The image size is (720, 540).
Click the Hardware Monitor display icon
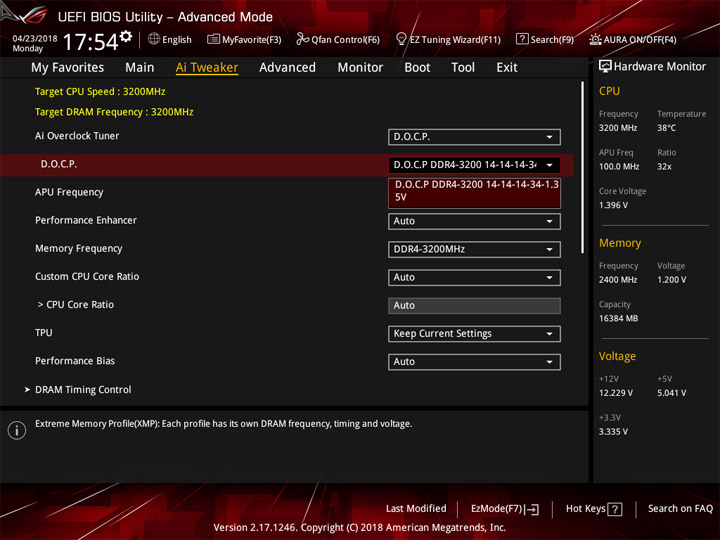[605, 67]
